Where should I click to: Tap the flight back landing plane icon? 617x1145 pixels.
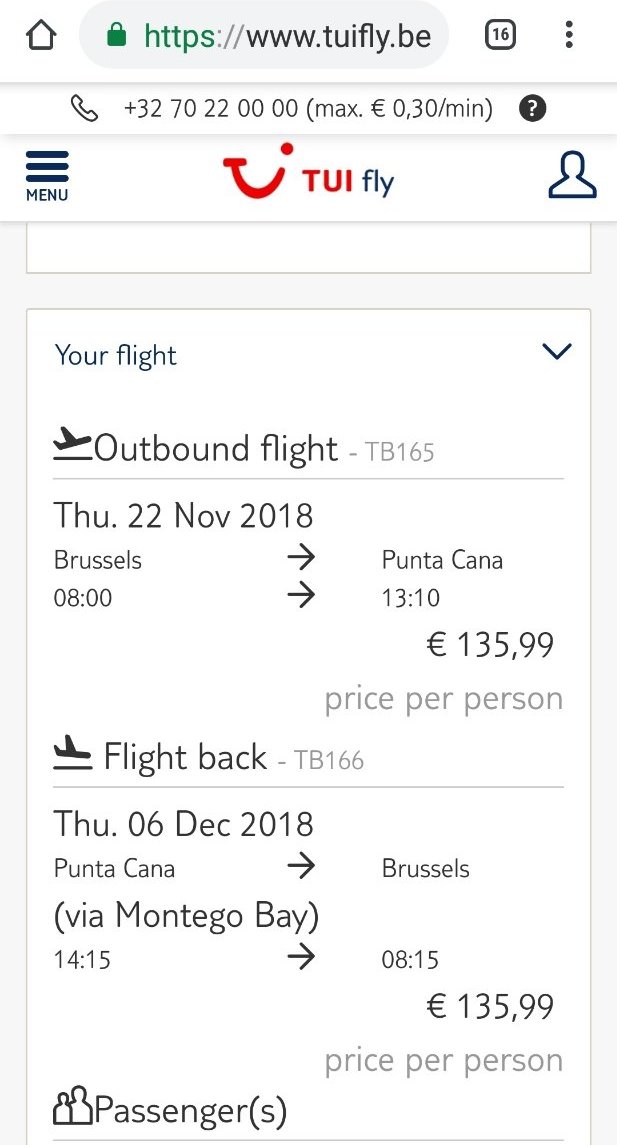[x=72, y=753]
